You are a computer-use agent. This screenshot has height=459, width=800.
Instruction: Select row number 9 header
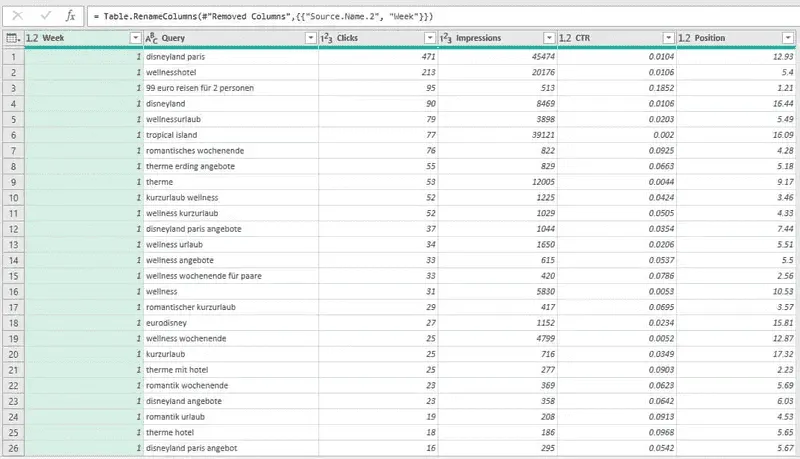12,182
